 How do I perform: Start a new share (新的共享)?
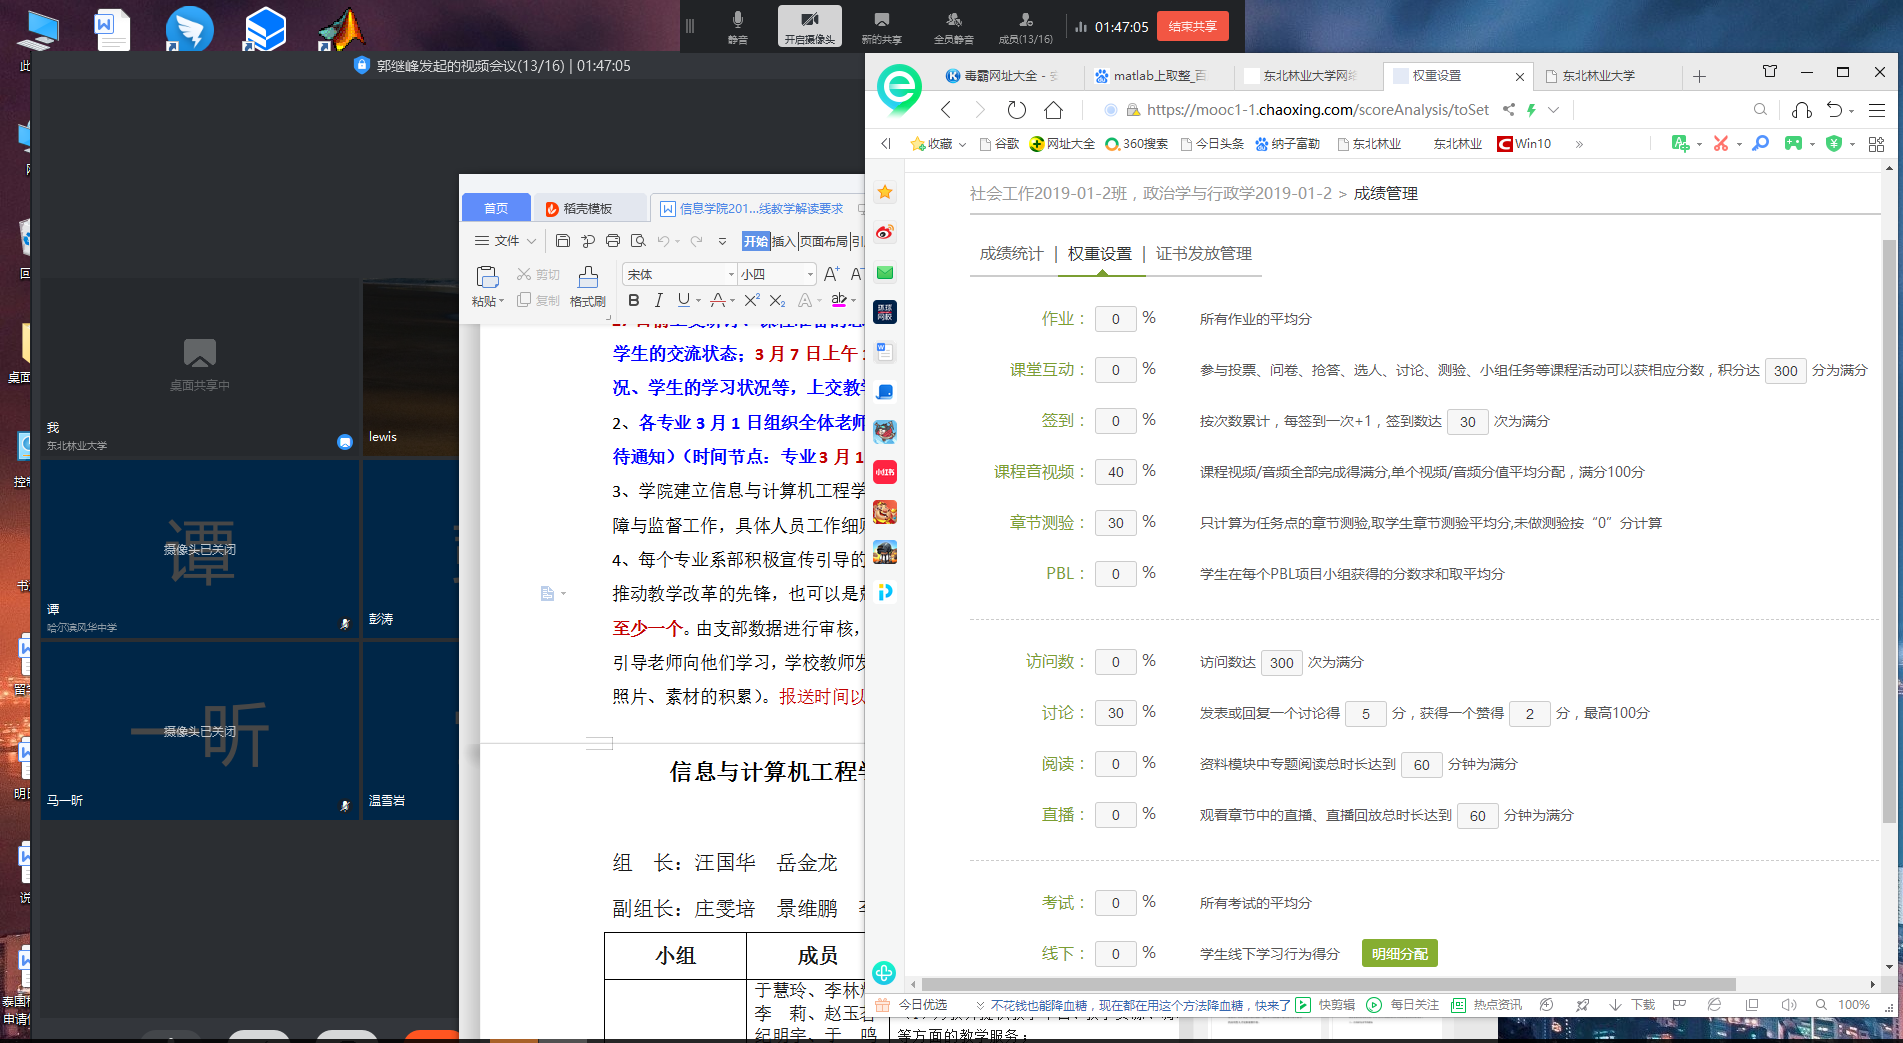coord(881,26)
